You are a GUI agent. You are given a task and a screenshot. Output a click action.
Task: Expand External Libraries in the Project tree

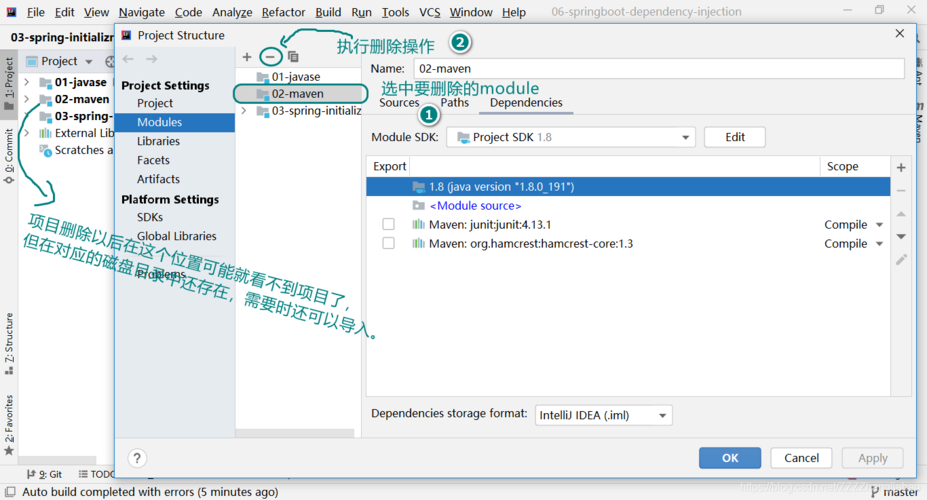click(27, 133)
